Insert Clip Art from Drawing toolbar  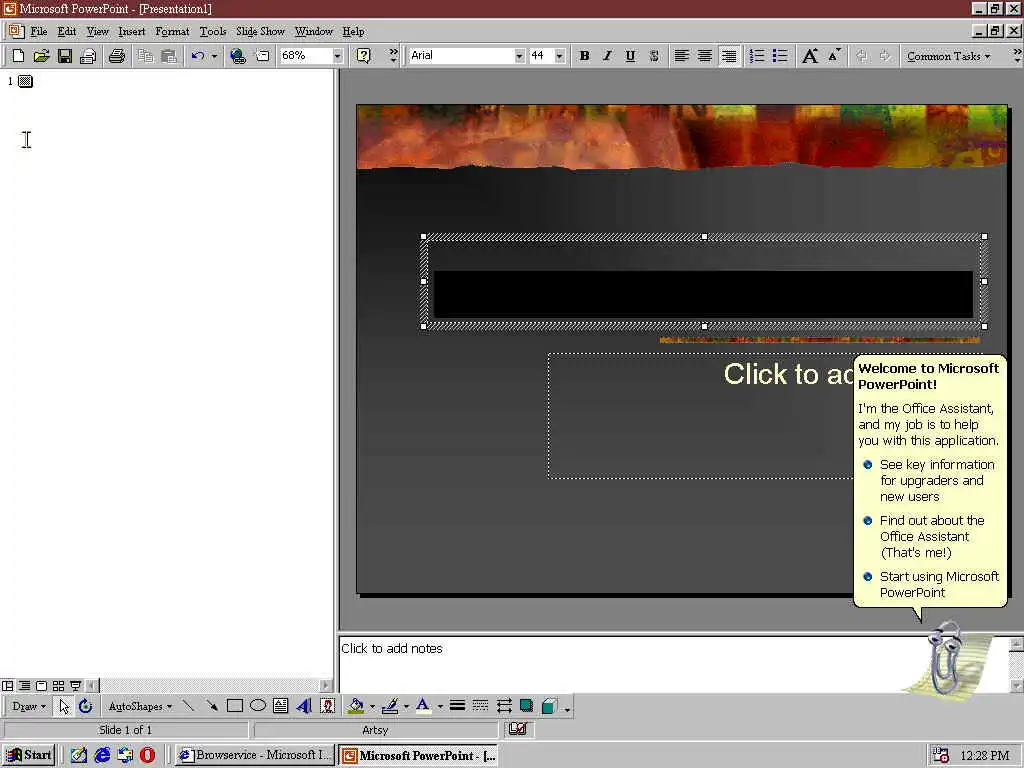click(328, 706)
